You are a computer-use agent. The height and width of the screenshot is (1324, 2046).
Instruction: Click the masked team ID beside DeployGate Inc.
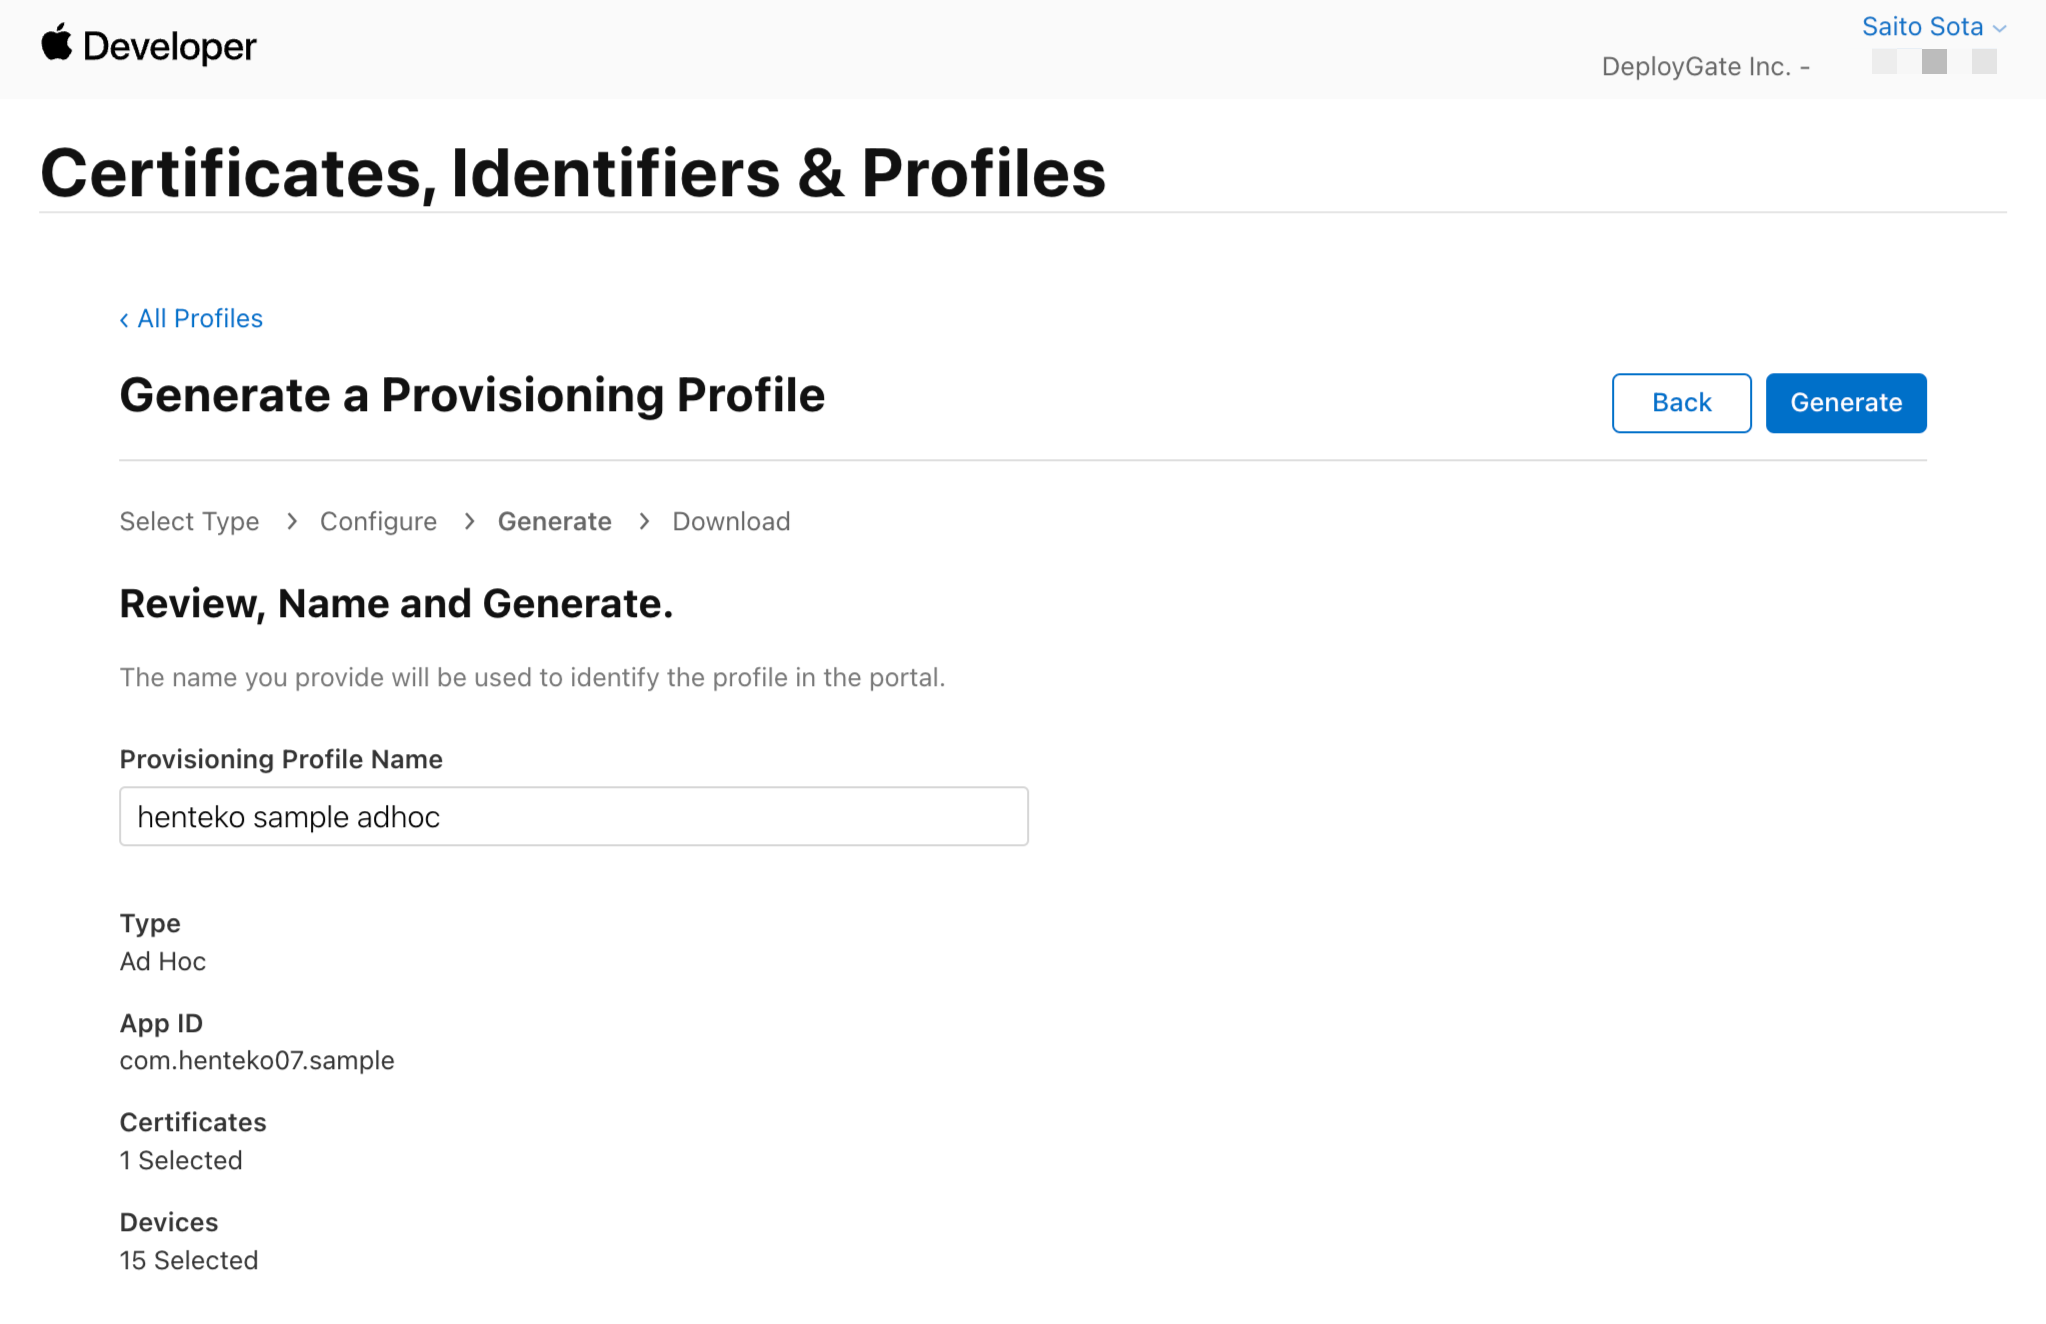1932,62
